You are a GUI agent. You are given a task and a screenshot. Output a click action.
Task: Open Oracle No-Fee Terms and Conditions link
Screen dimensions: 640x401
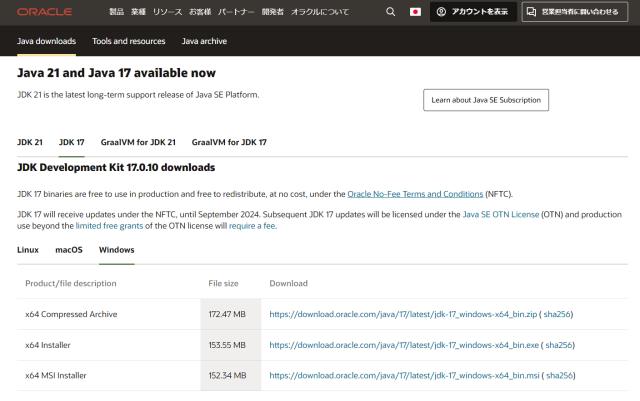pos(415,194)
